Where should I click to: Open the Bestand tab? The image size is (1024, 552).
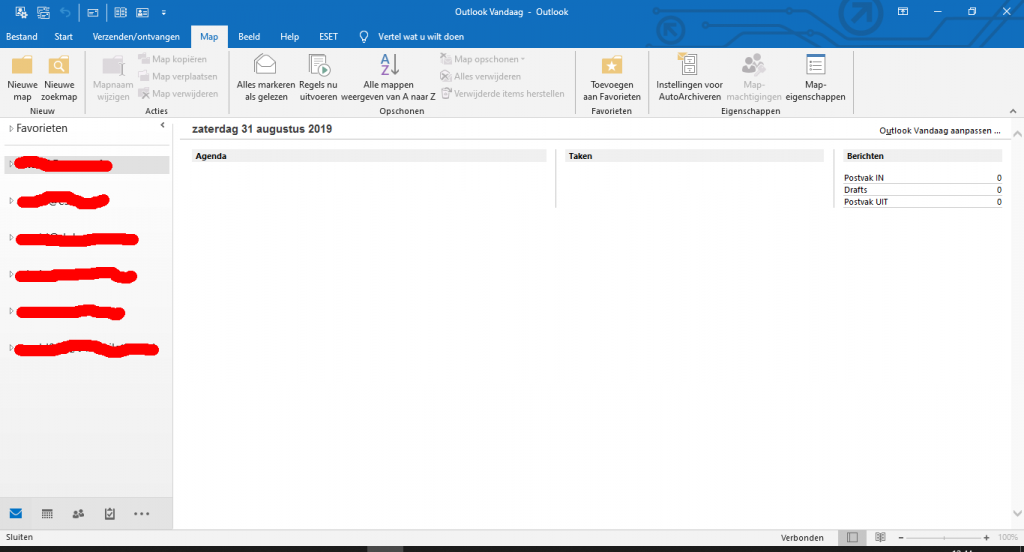click(x=22, y=37)
